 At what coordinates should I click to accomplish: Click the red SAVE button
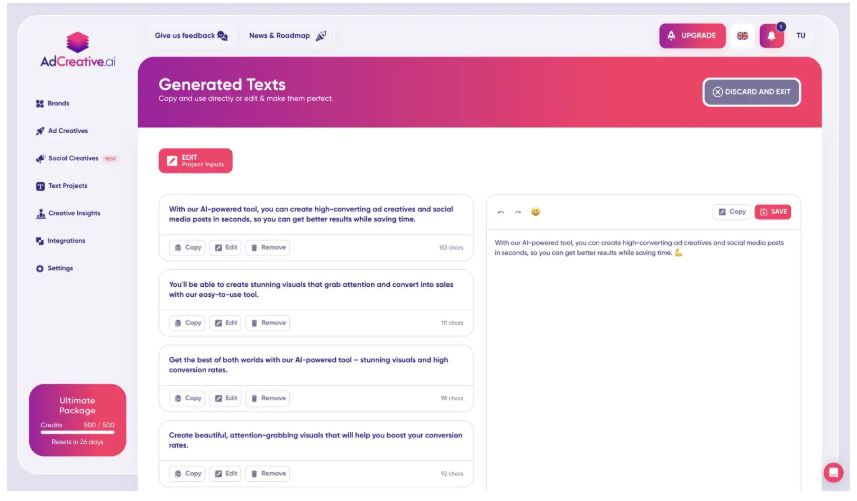click(x=773, y=212)
